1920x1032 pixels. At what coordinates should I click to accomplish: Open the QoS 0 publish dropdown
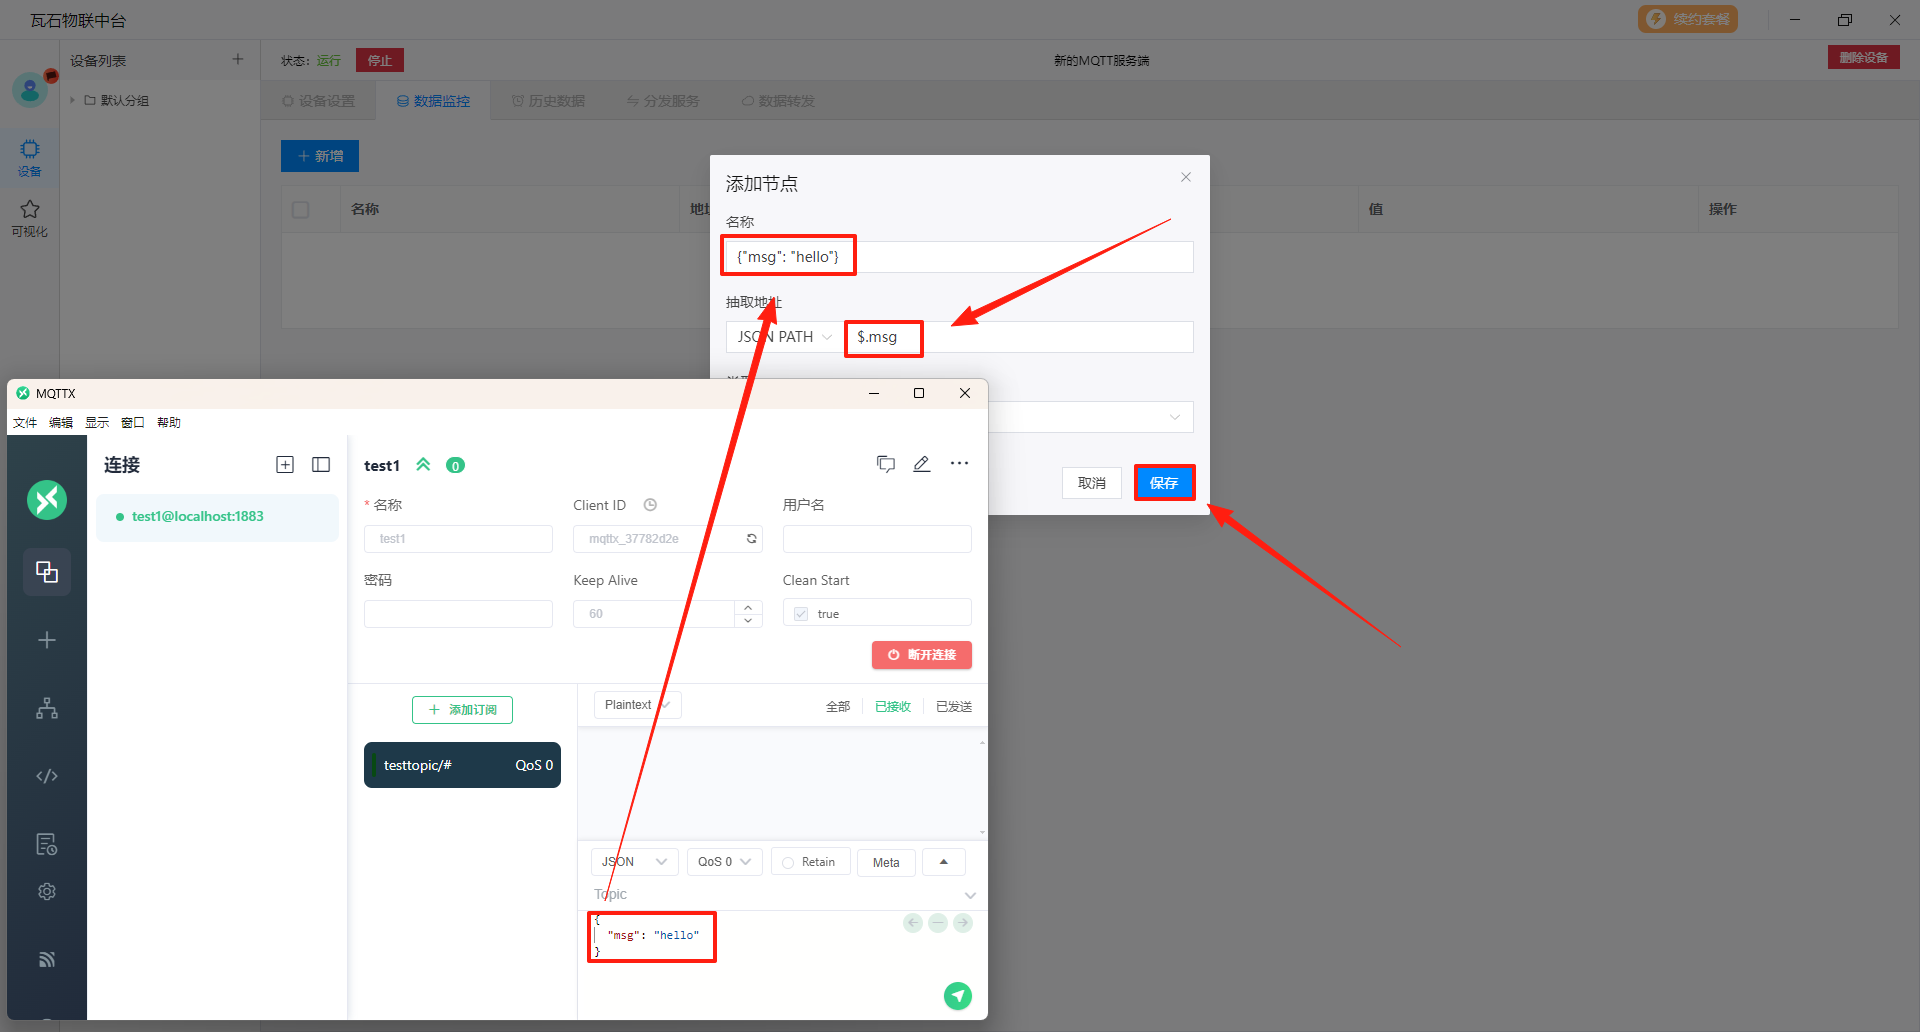724,862
